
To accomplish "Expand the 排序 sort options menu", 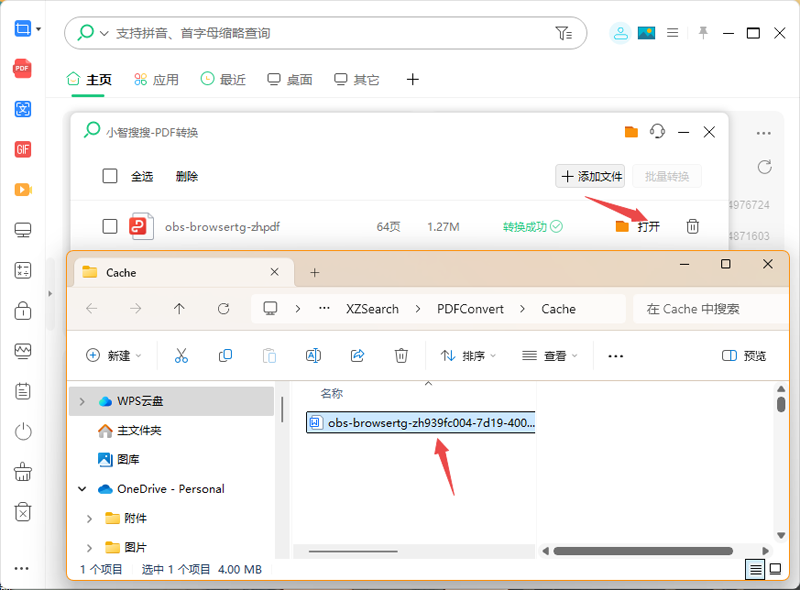I will pos(469,355).
